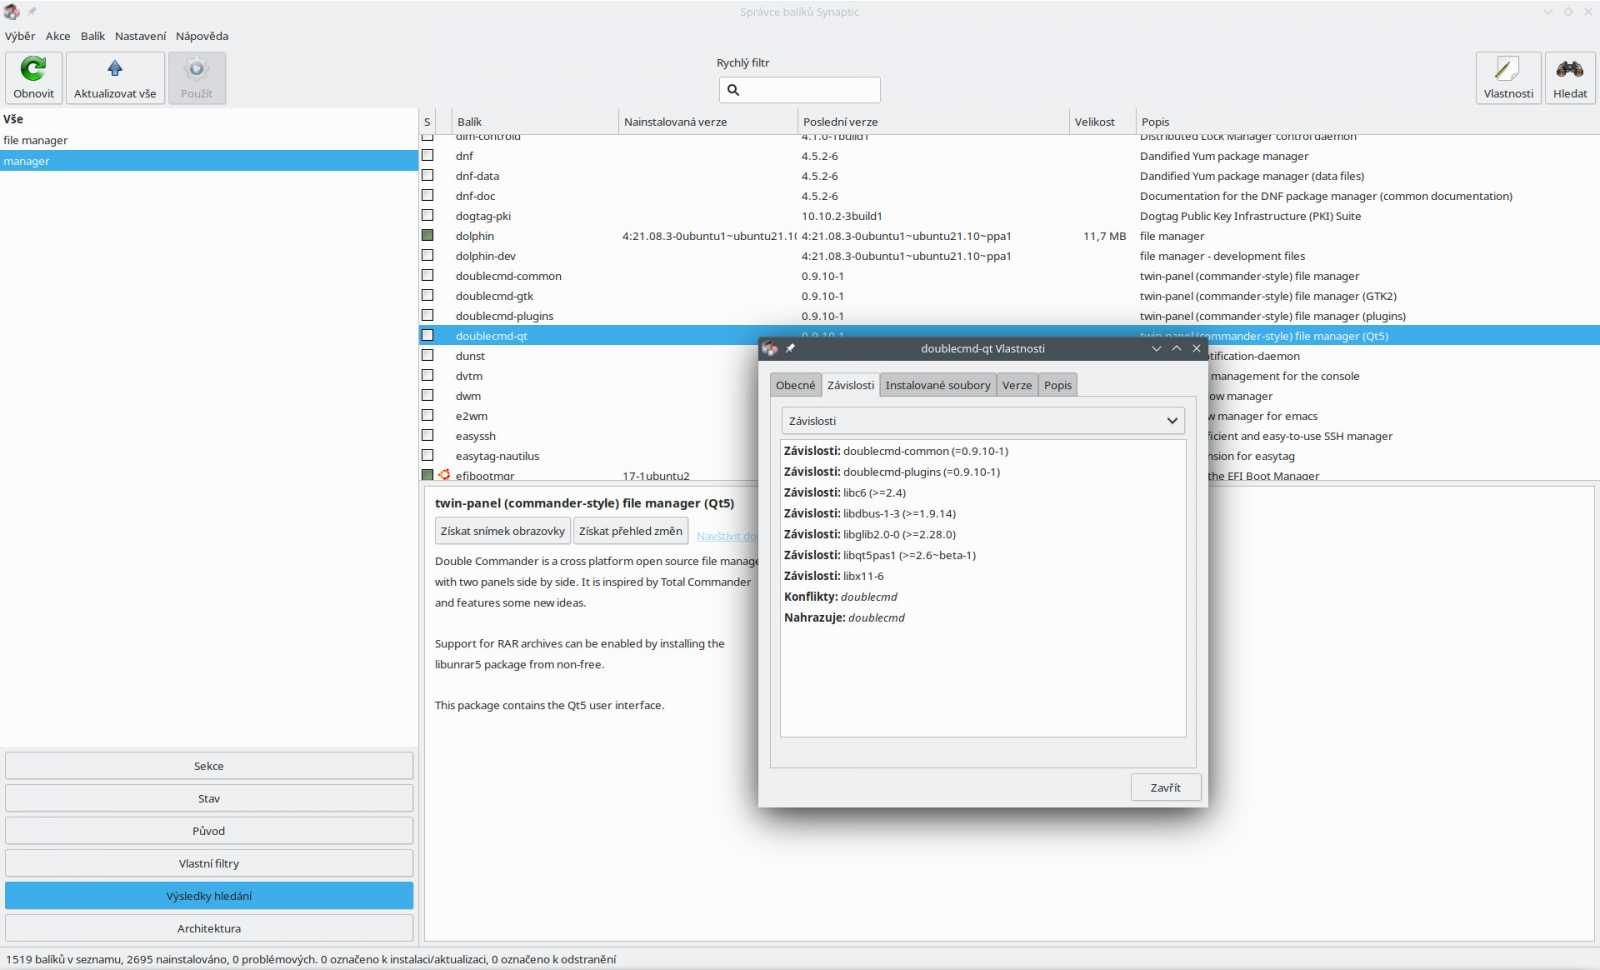Screen dimensions: 1600x970
Task: Open the Závislosti dropdown in the dialog
Action: [983, 421]
